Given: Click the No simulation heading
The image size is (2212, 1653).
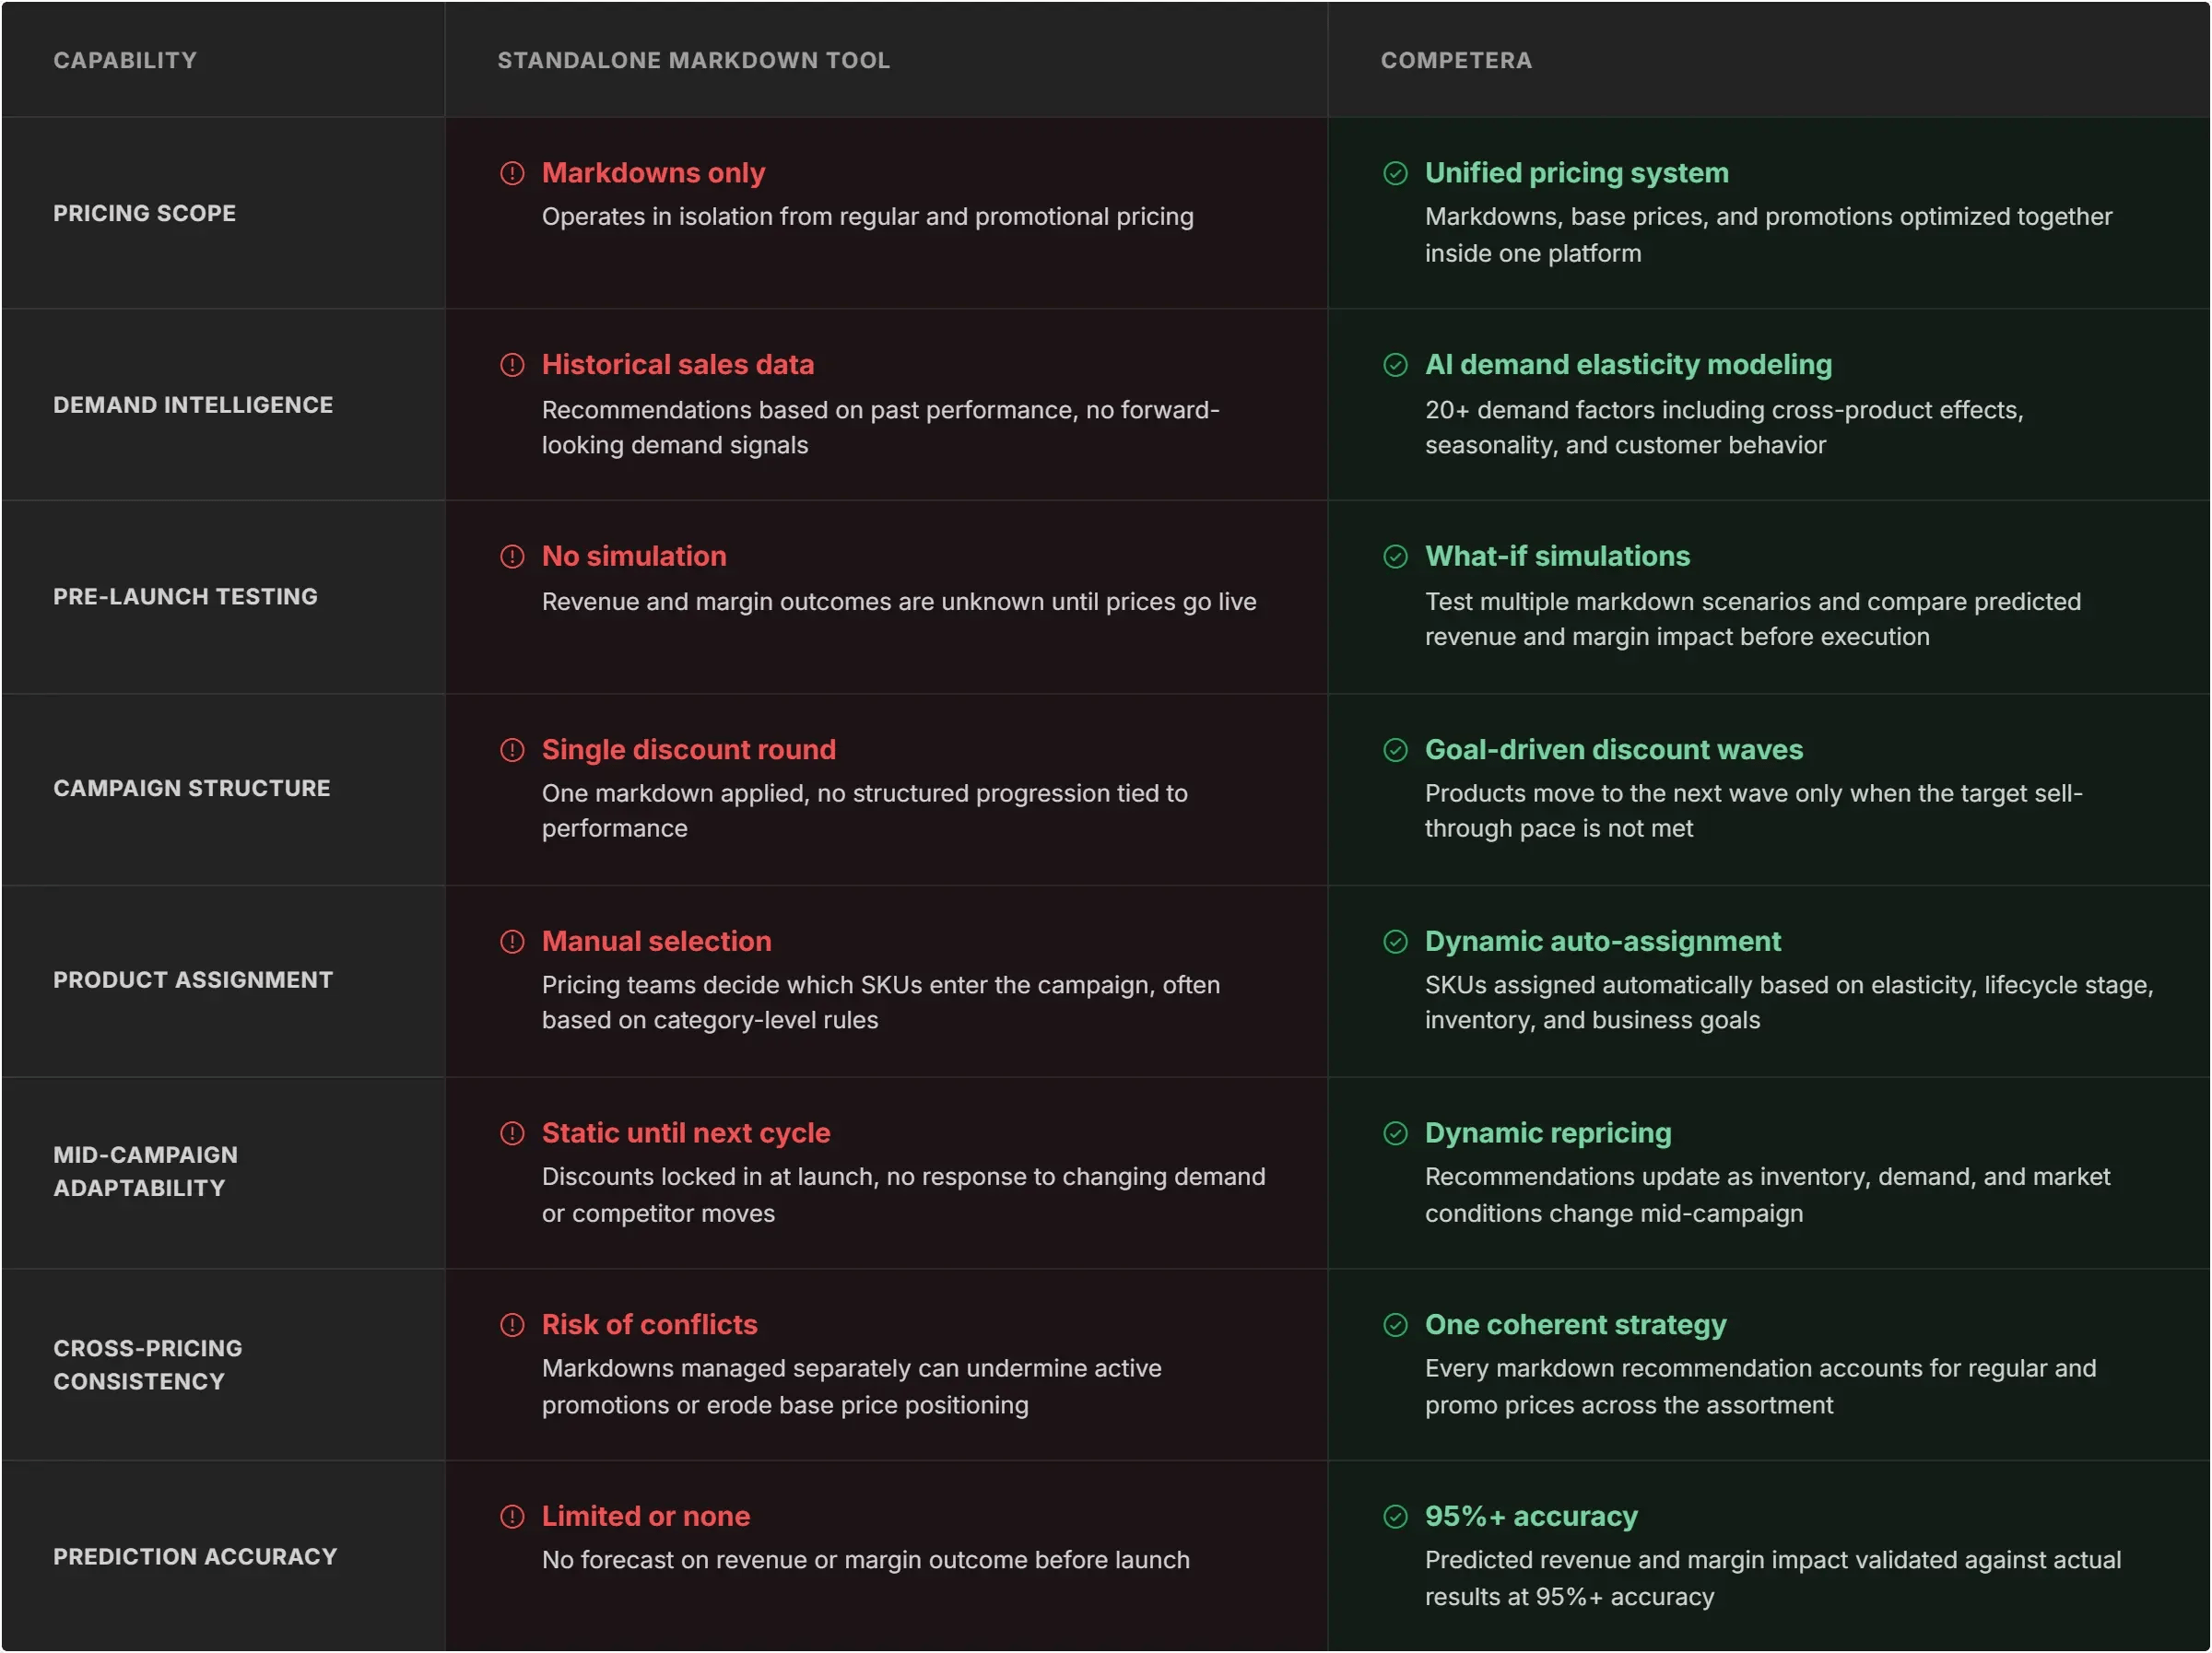Looking at the screenshot, I should (634, 557).
